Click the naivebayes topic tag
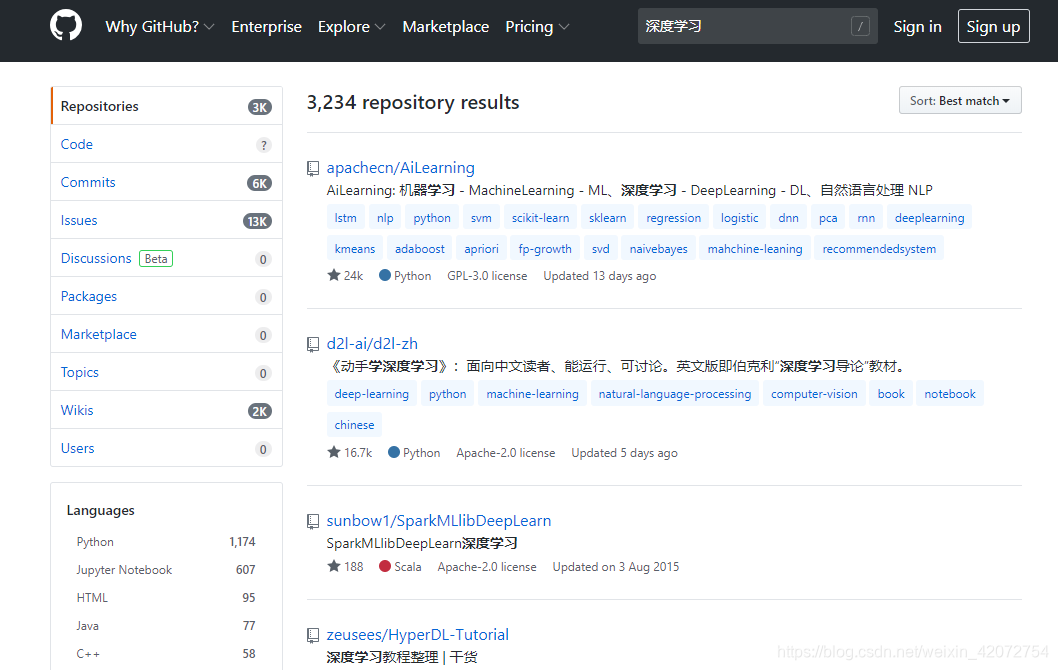This screenshot has width=1058, height=670. (x=658, y=248)
